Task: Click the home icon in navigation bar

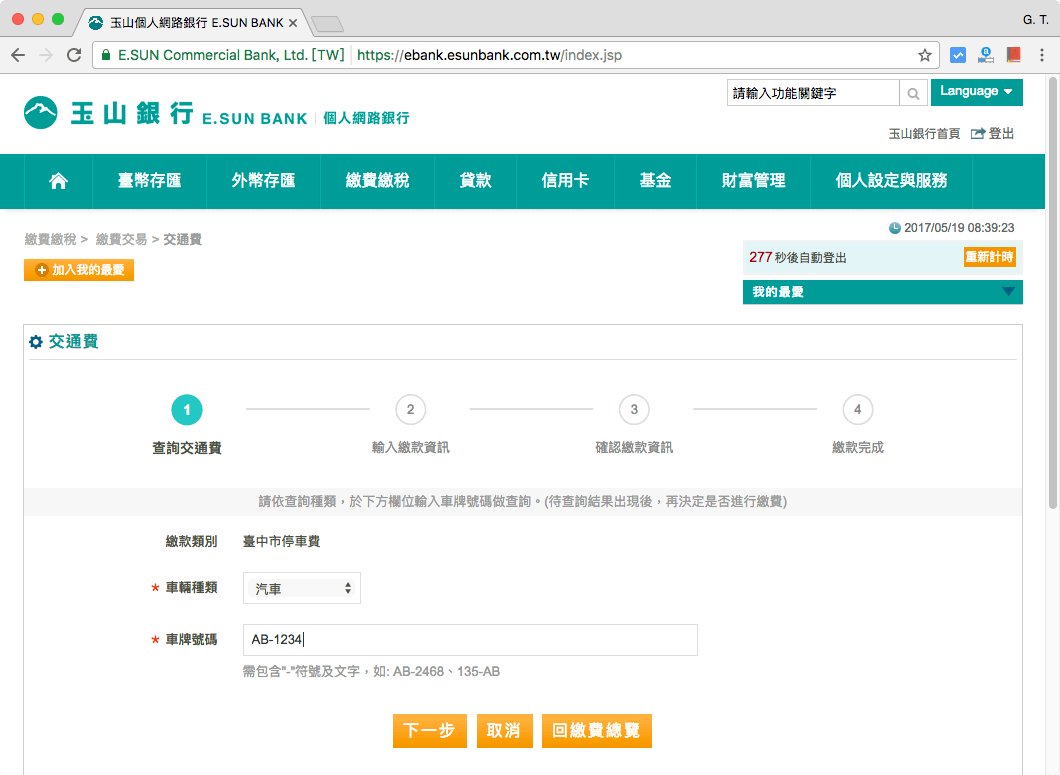Action: pyautogui.click(x=59, y=181)
